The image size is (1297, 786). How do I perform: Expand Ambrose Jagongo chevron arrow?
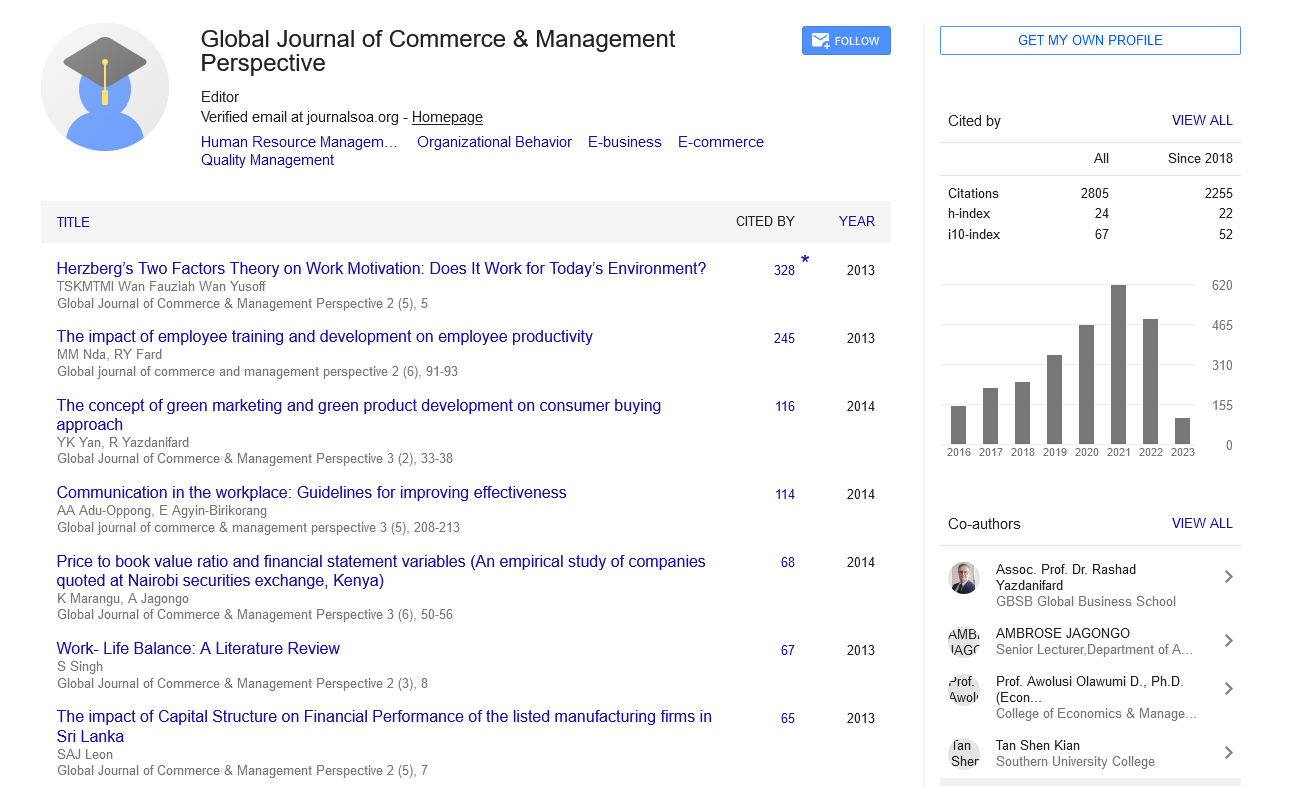pos(1229,641)
